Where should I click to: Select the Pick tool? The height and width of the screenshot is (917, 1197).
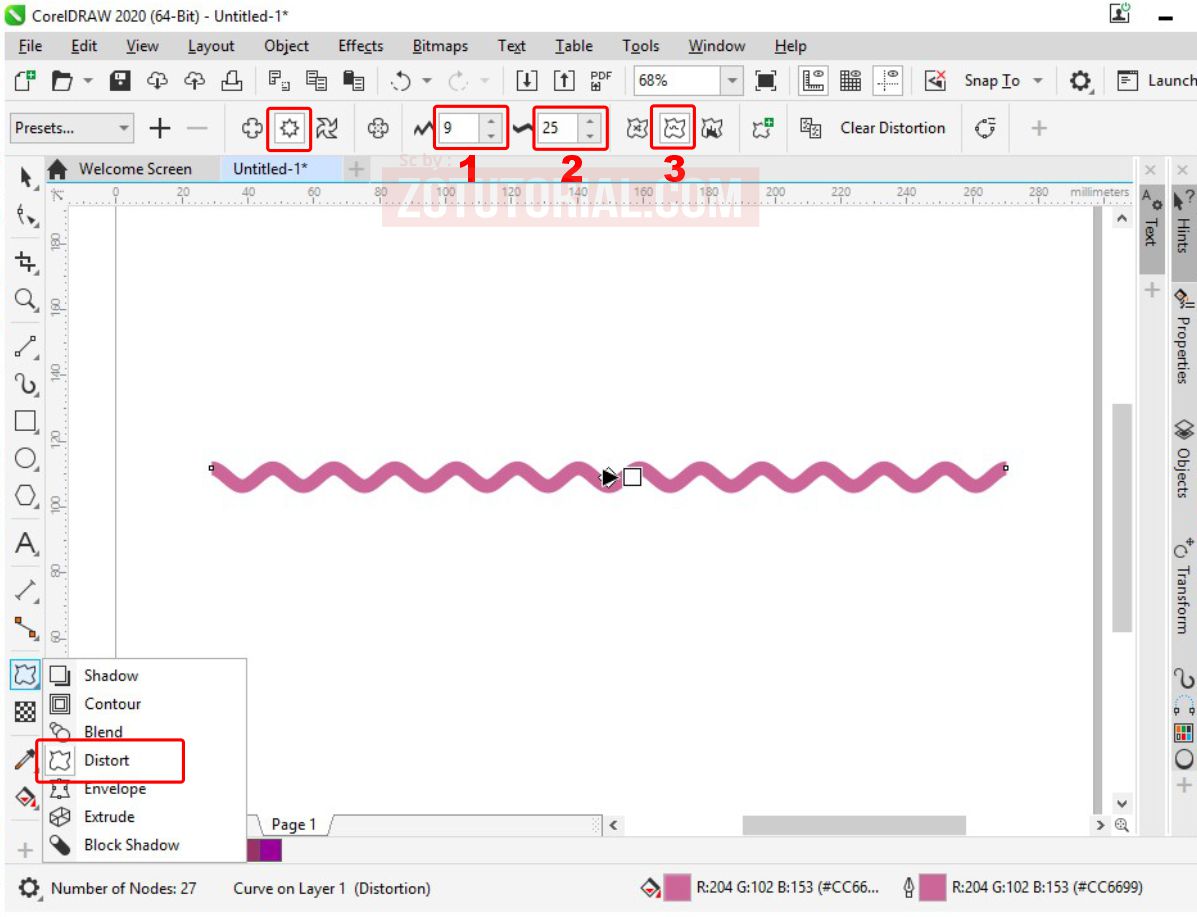26,177
